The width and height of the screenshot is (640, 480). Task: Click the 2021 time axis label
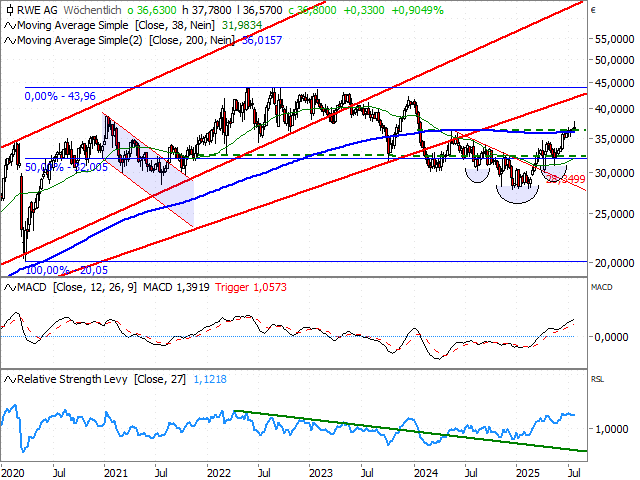coord(116,473)
